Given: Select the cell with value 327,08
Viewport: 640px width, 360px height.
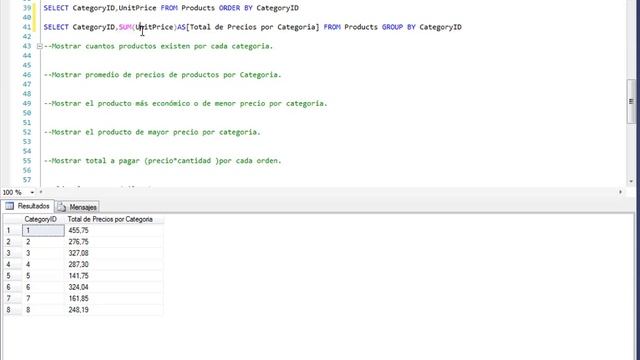Looking at the screenshot, I should (113, 253).
